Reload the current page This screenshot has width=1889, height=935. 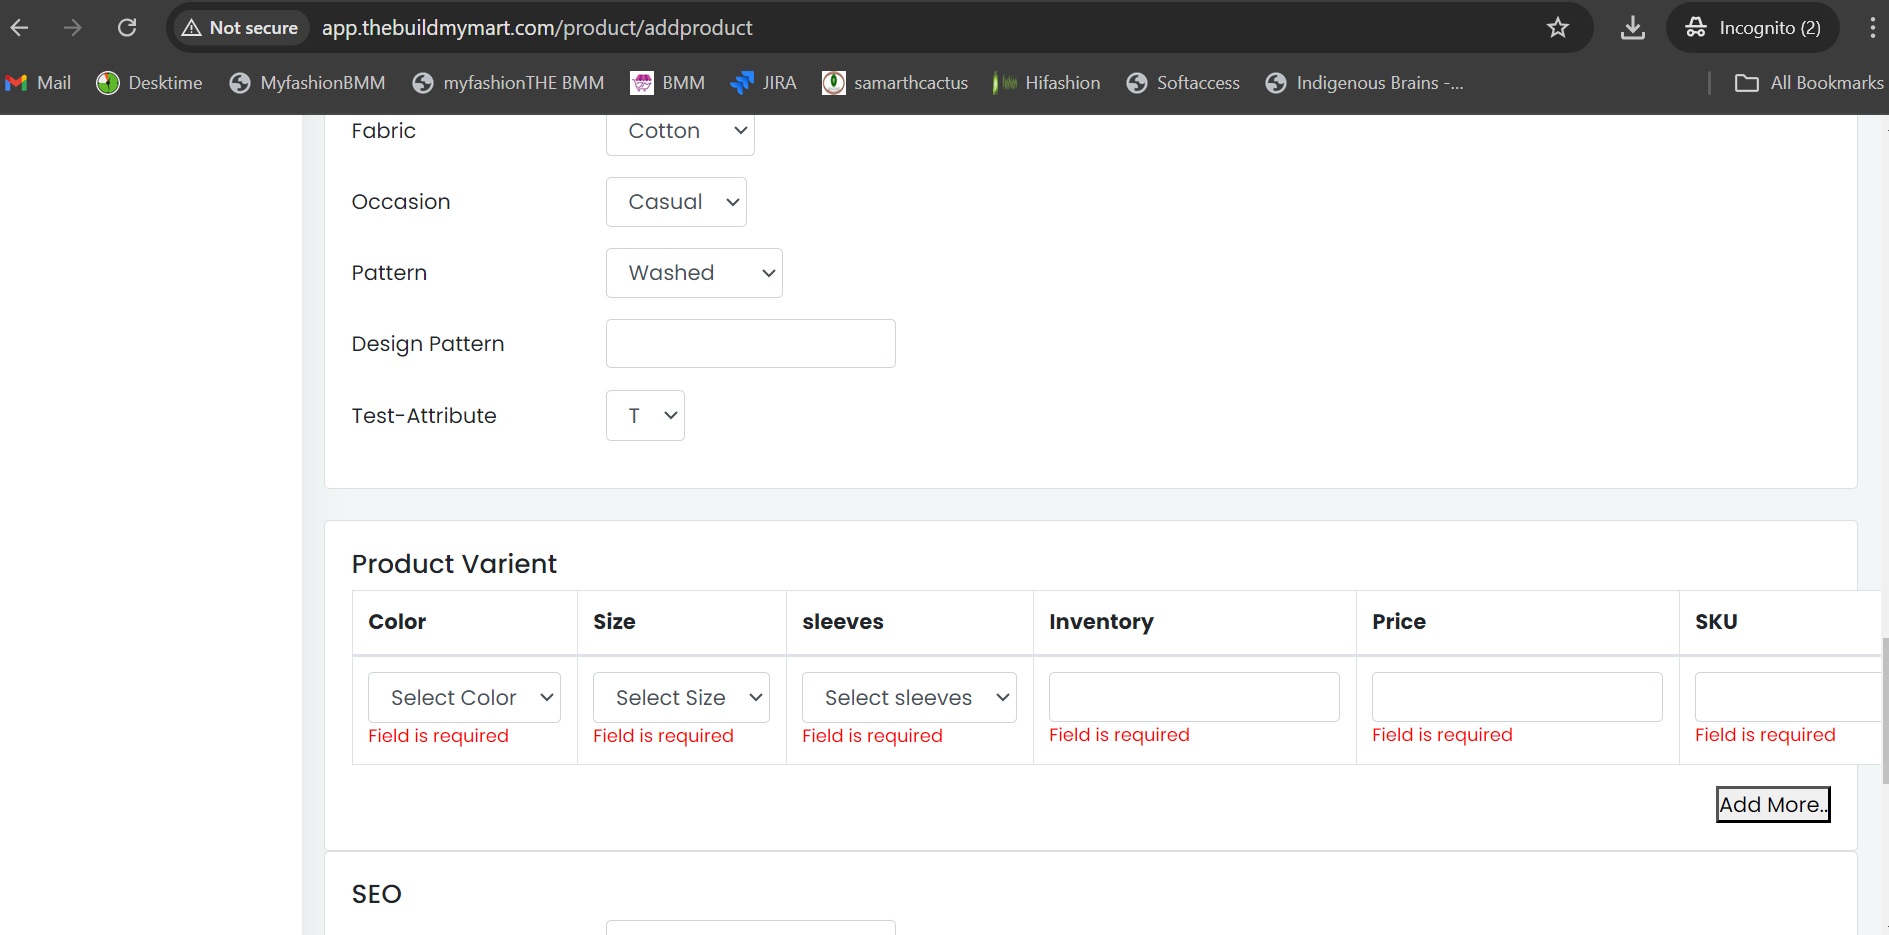tap(127, 28)
